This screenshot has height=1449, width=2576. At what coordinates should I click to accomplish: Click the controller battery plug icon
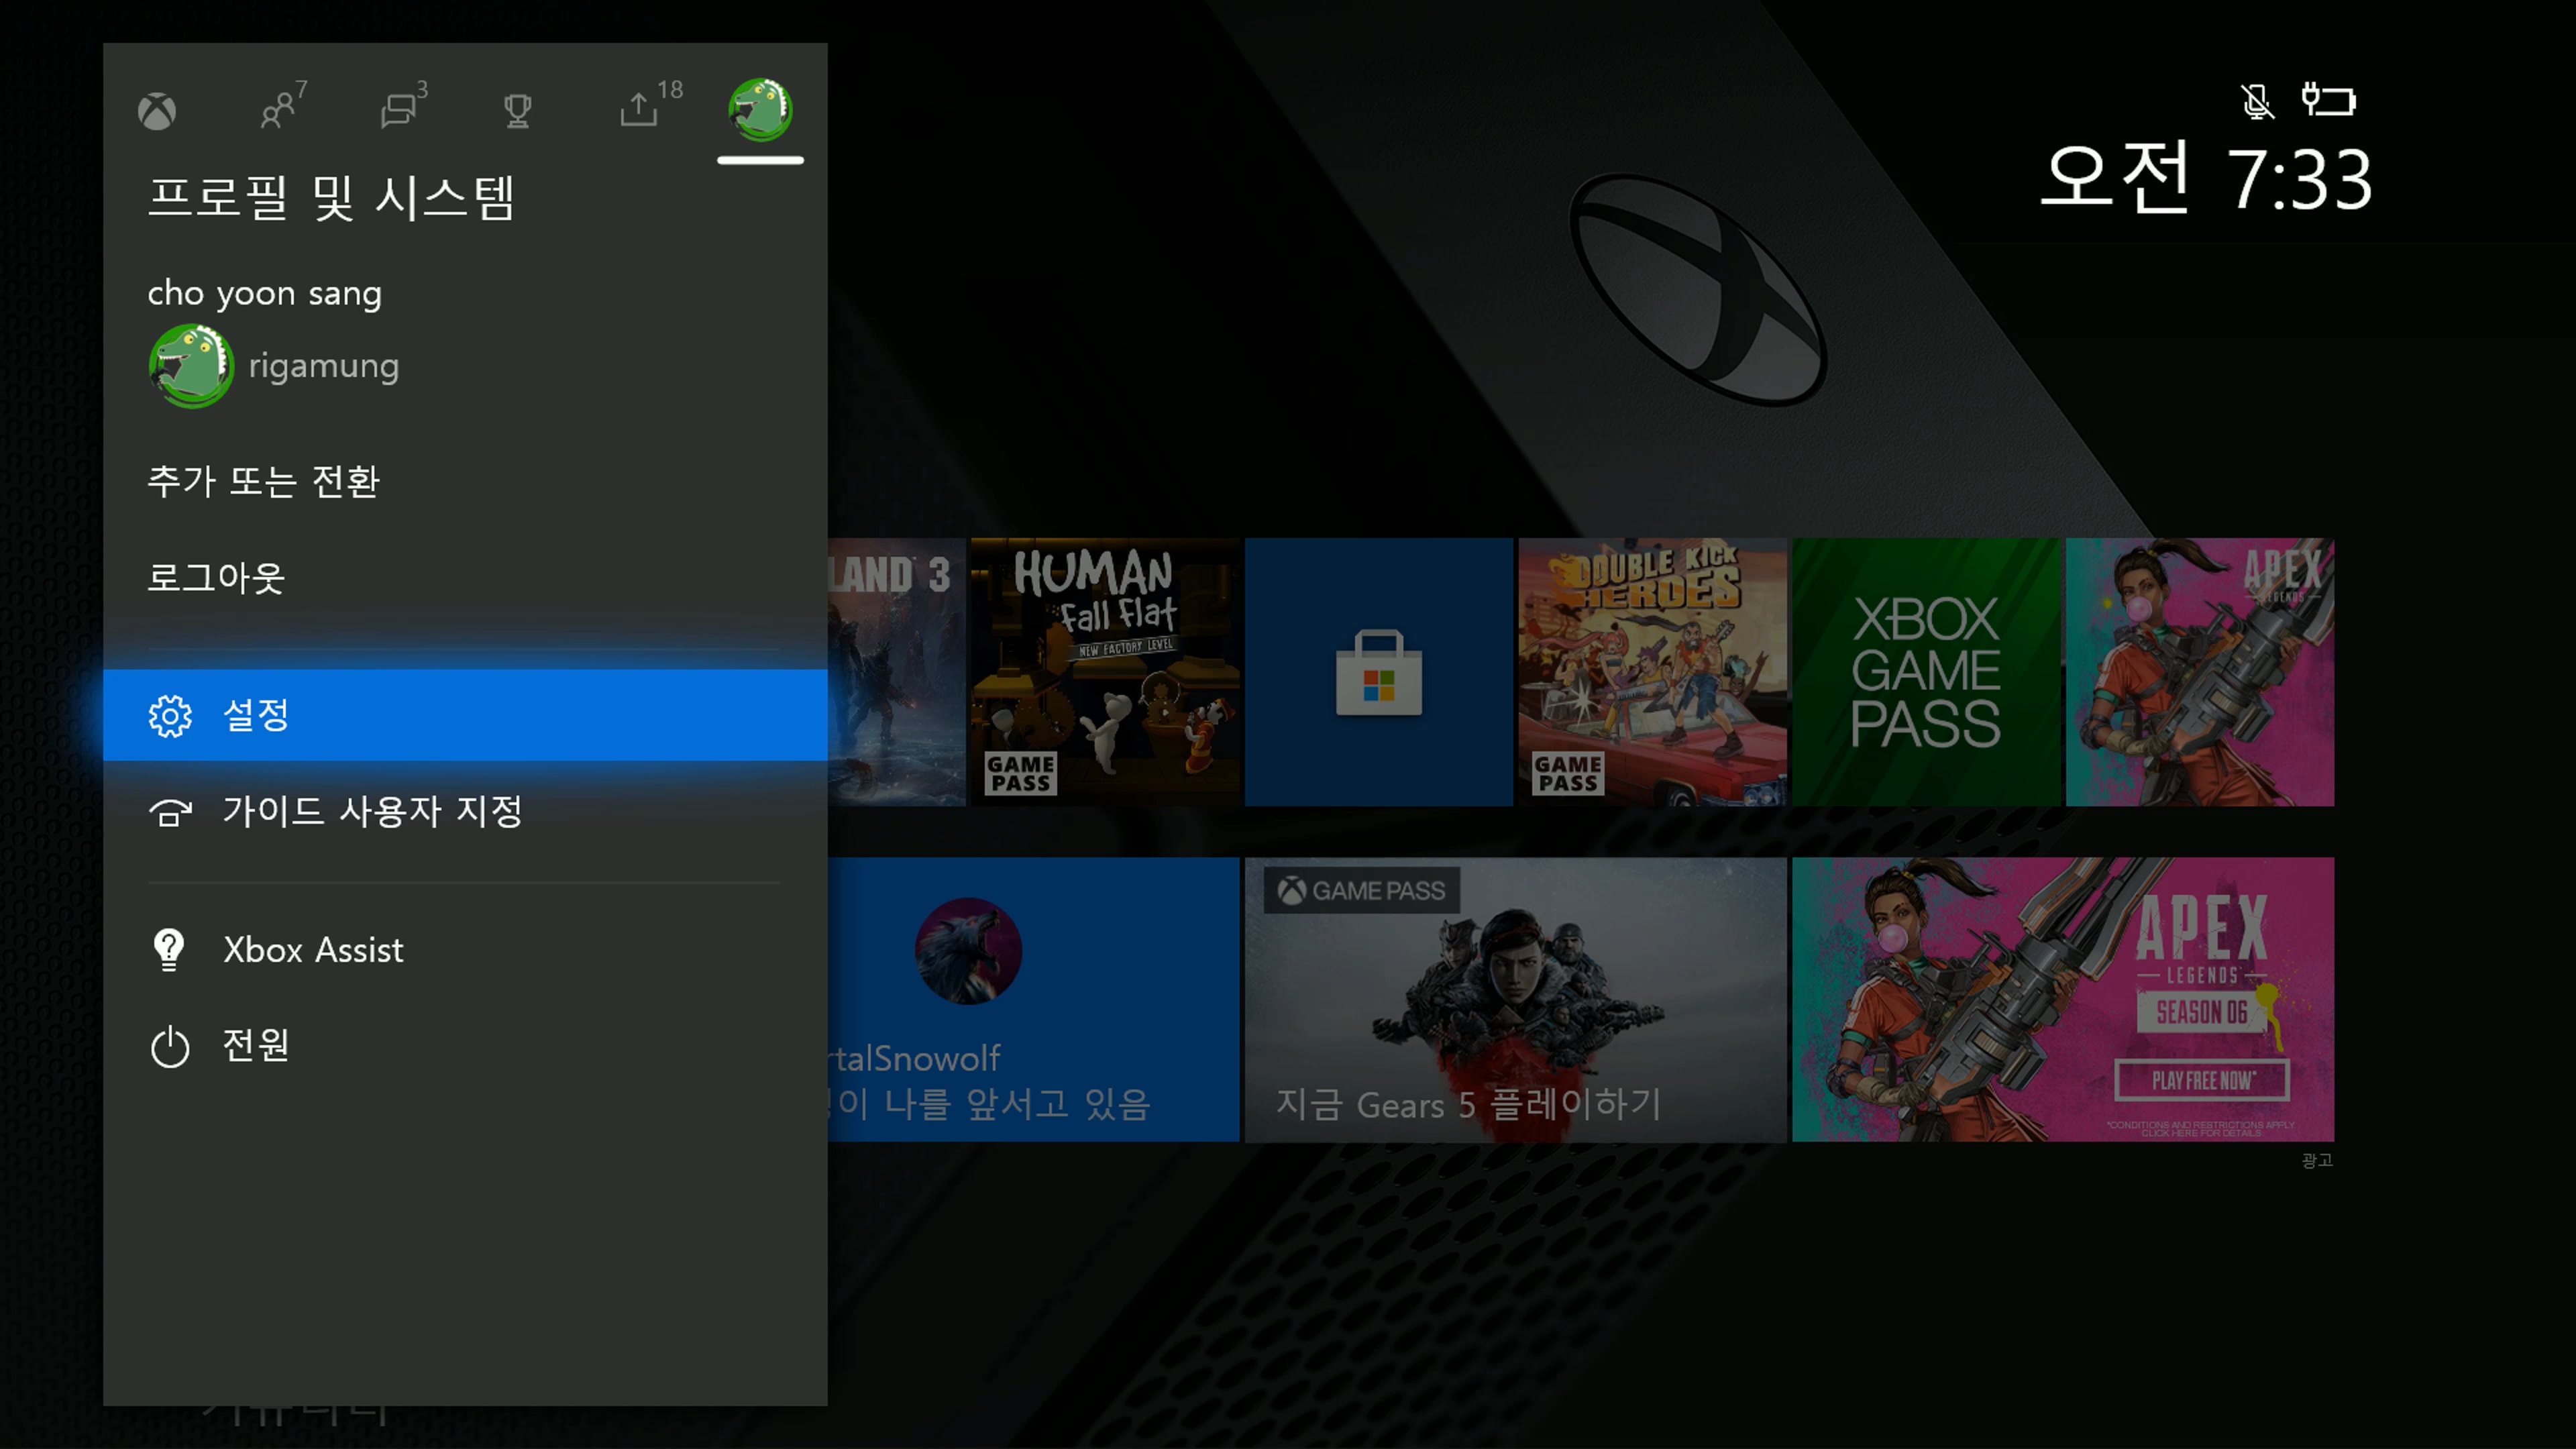point(2328,100)
